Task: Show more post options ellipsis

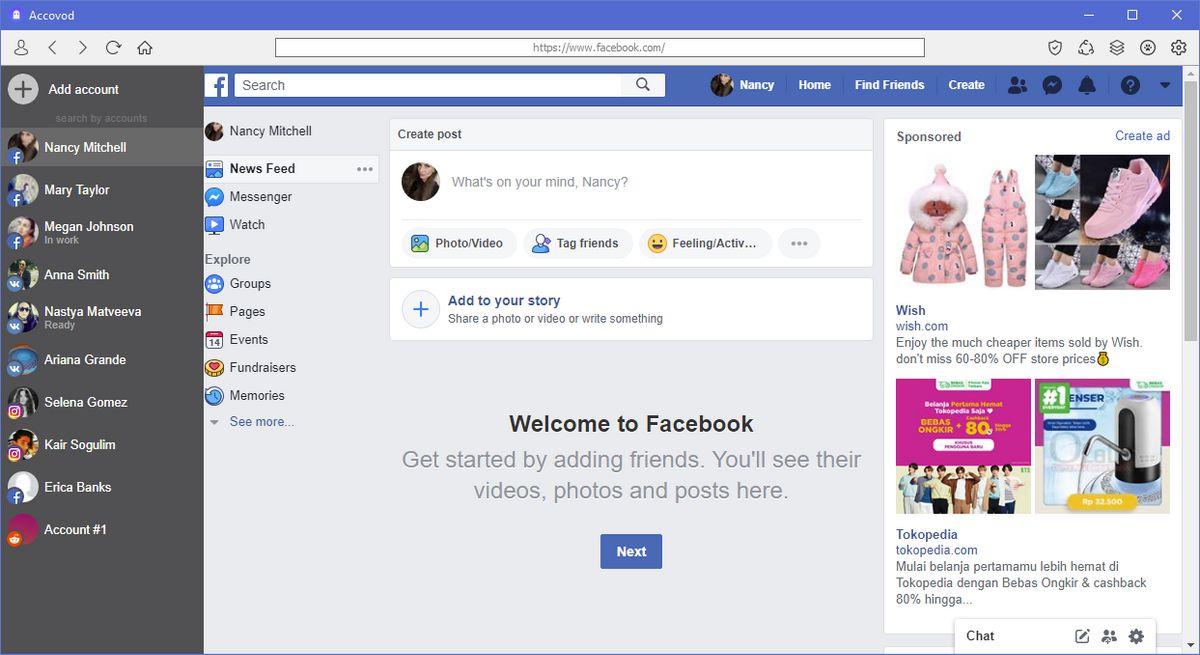Action: click(x=798, y=243)
